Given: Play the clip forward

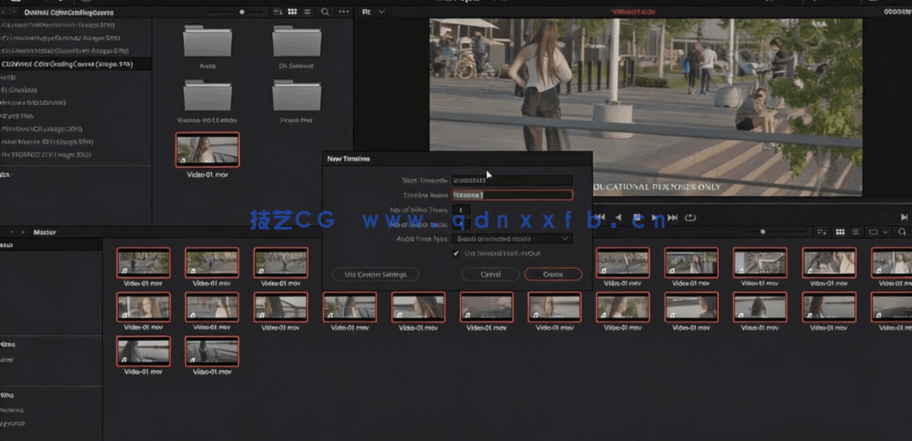Looking at the screenshot, I should coord(655,218).
